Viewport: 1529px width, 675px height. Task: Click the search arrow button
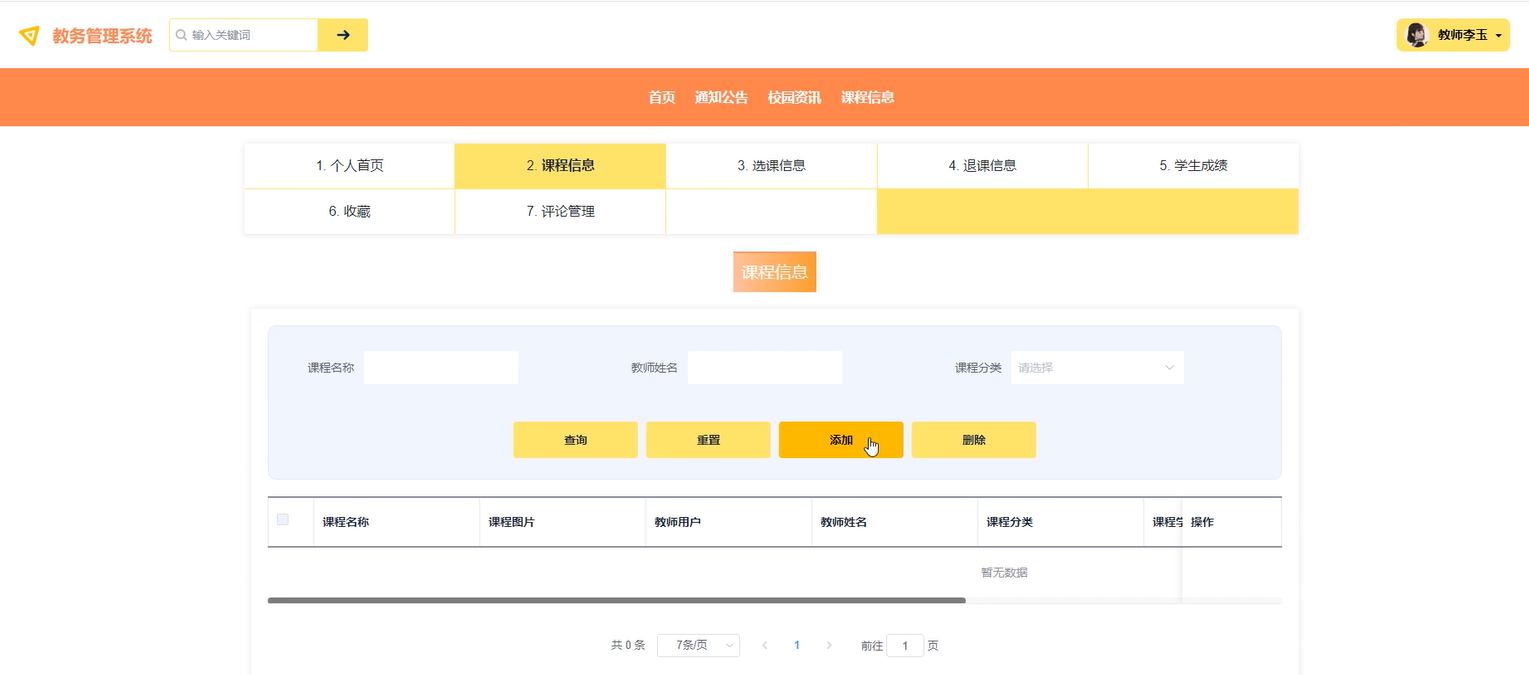coord(343,35)
